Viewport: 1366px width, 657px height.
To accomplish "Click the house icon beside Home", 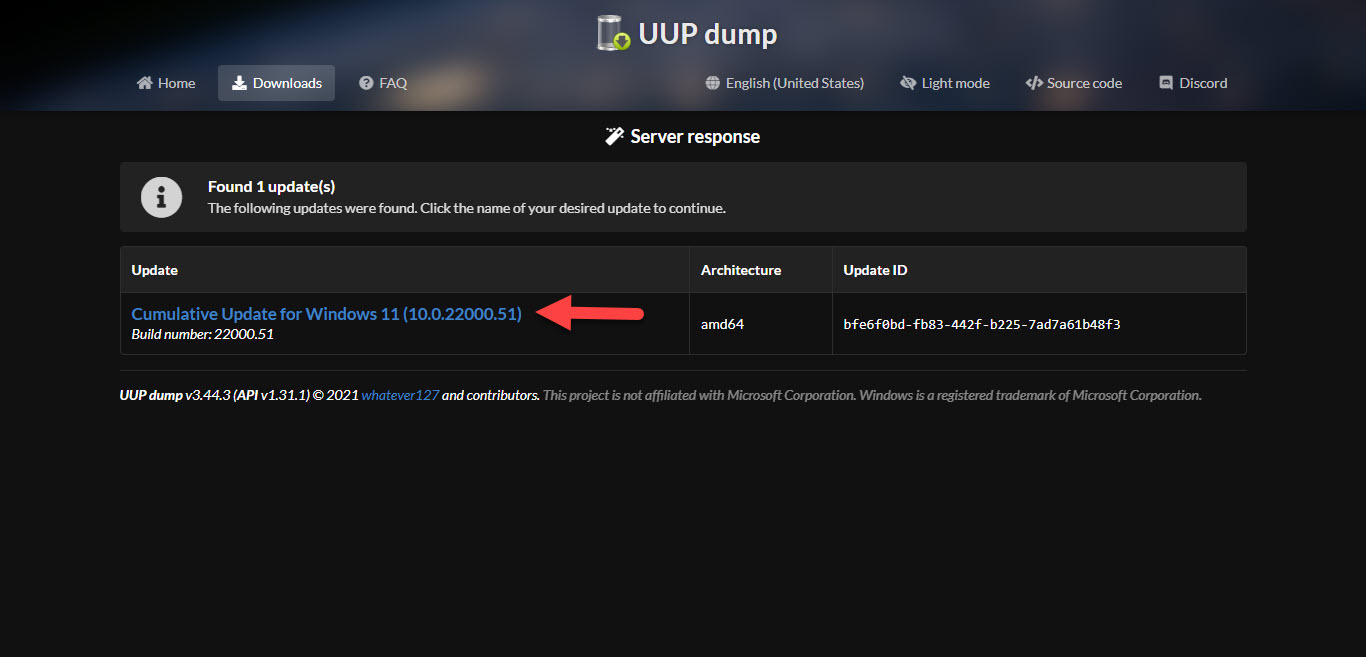I will tap(145, 83).
